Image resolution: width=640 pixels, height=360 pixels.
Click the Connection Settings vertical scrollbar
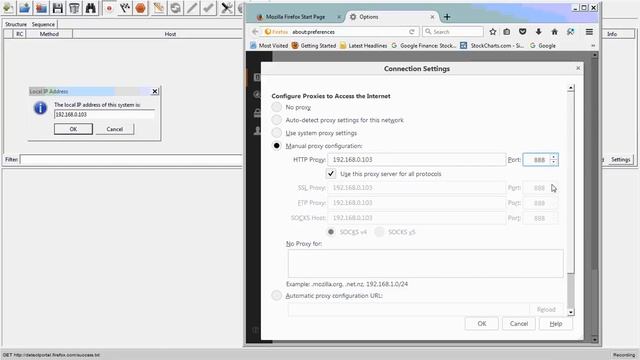[571, 200]
